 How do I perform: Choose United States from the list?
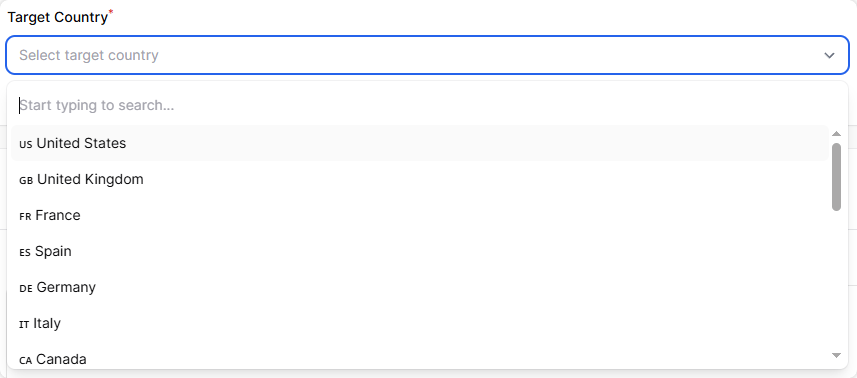point(420,143)
